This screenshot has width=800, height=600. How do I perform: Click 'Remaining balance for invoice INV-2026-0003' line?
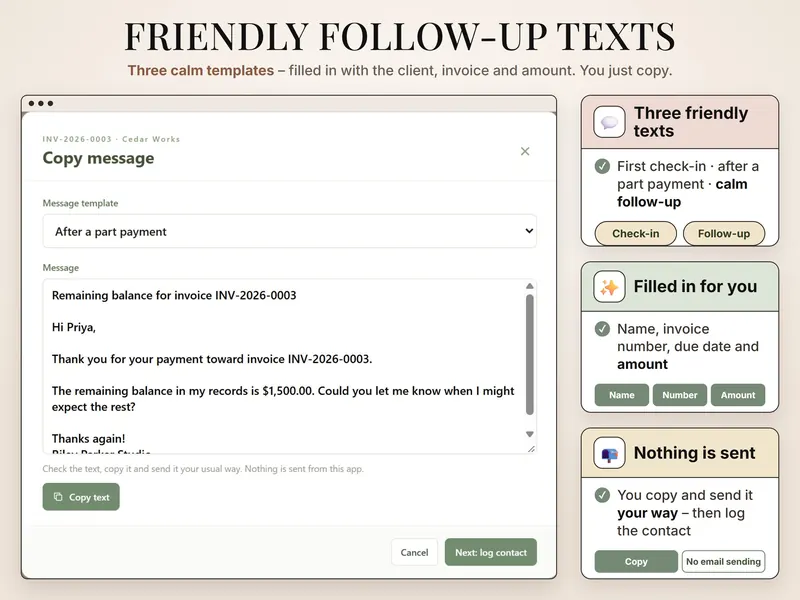click(x=174, y=295)
